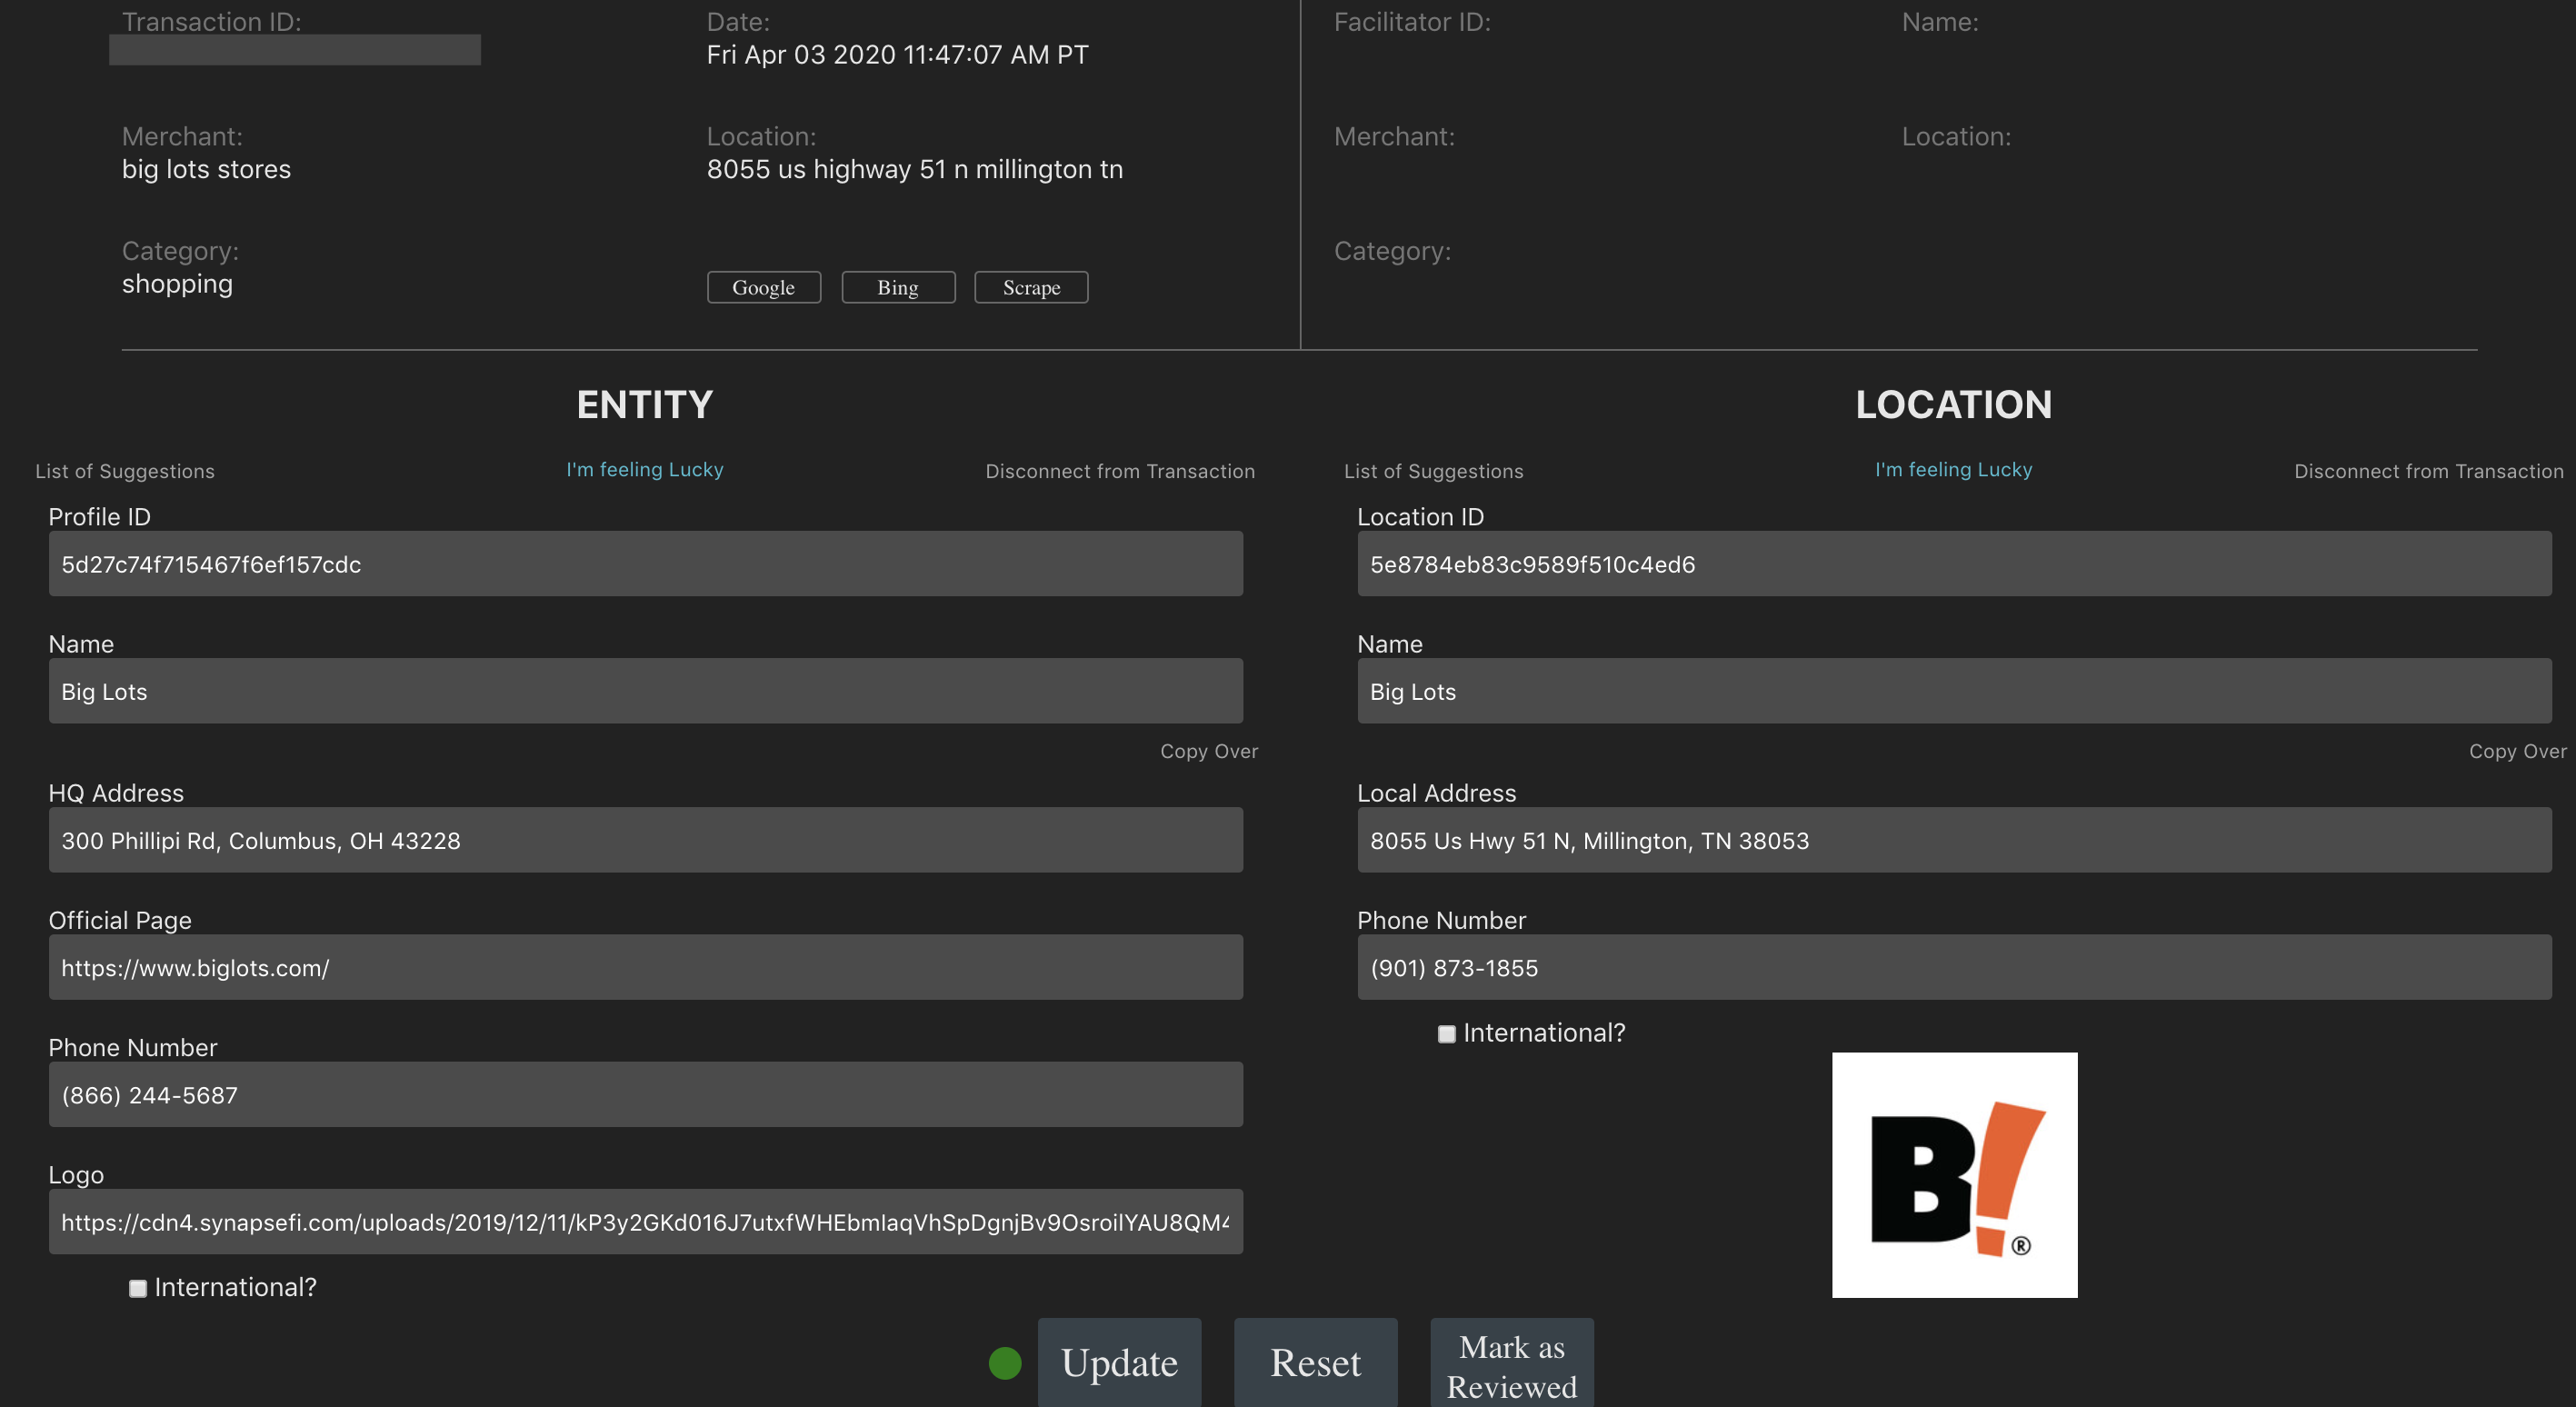Click the redacted Transaction ID value
The image size is (2576, 1407).
click(x=295, y=50)
